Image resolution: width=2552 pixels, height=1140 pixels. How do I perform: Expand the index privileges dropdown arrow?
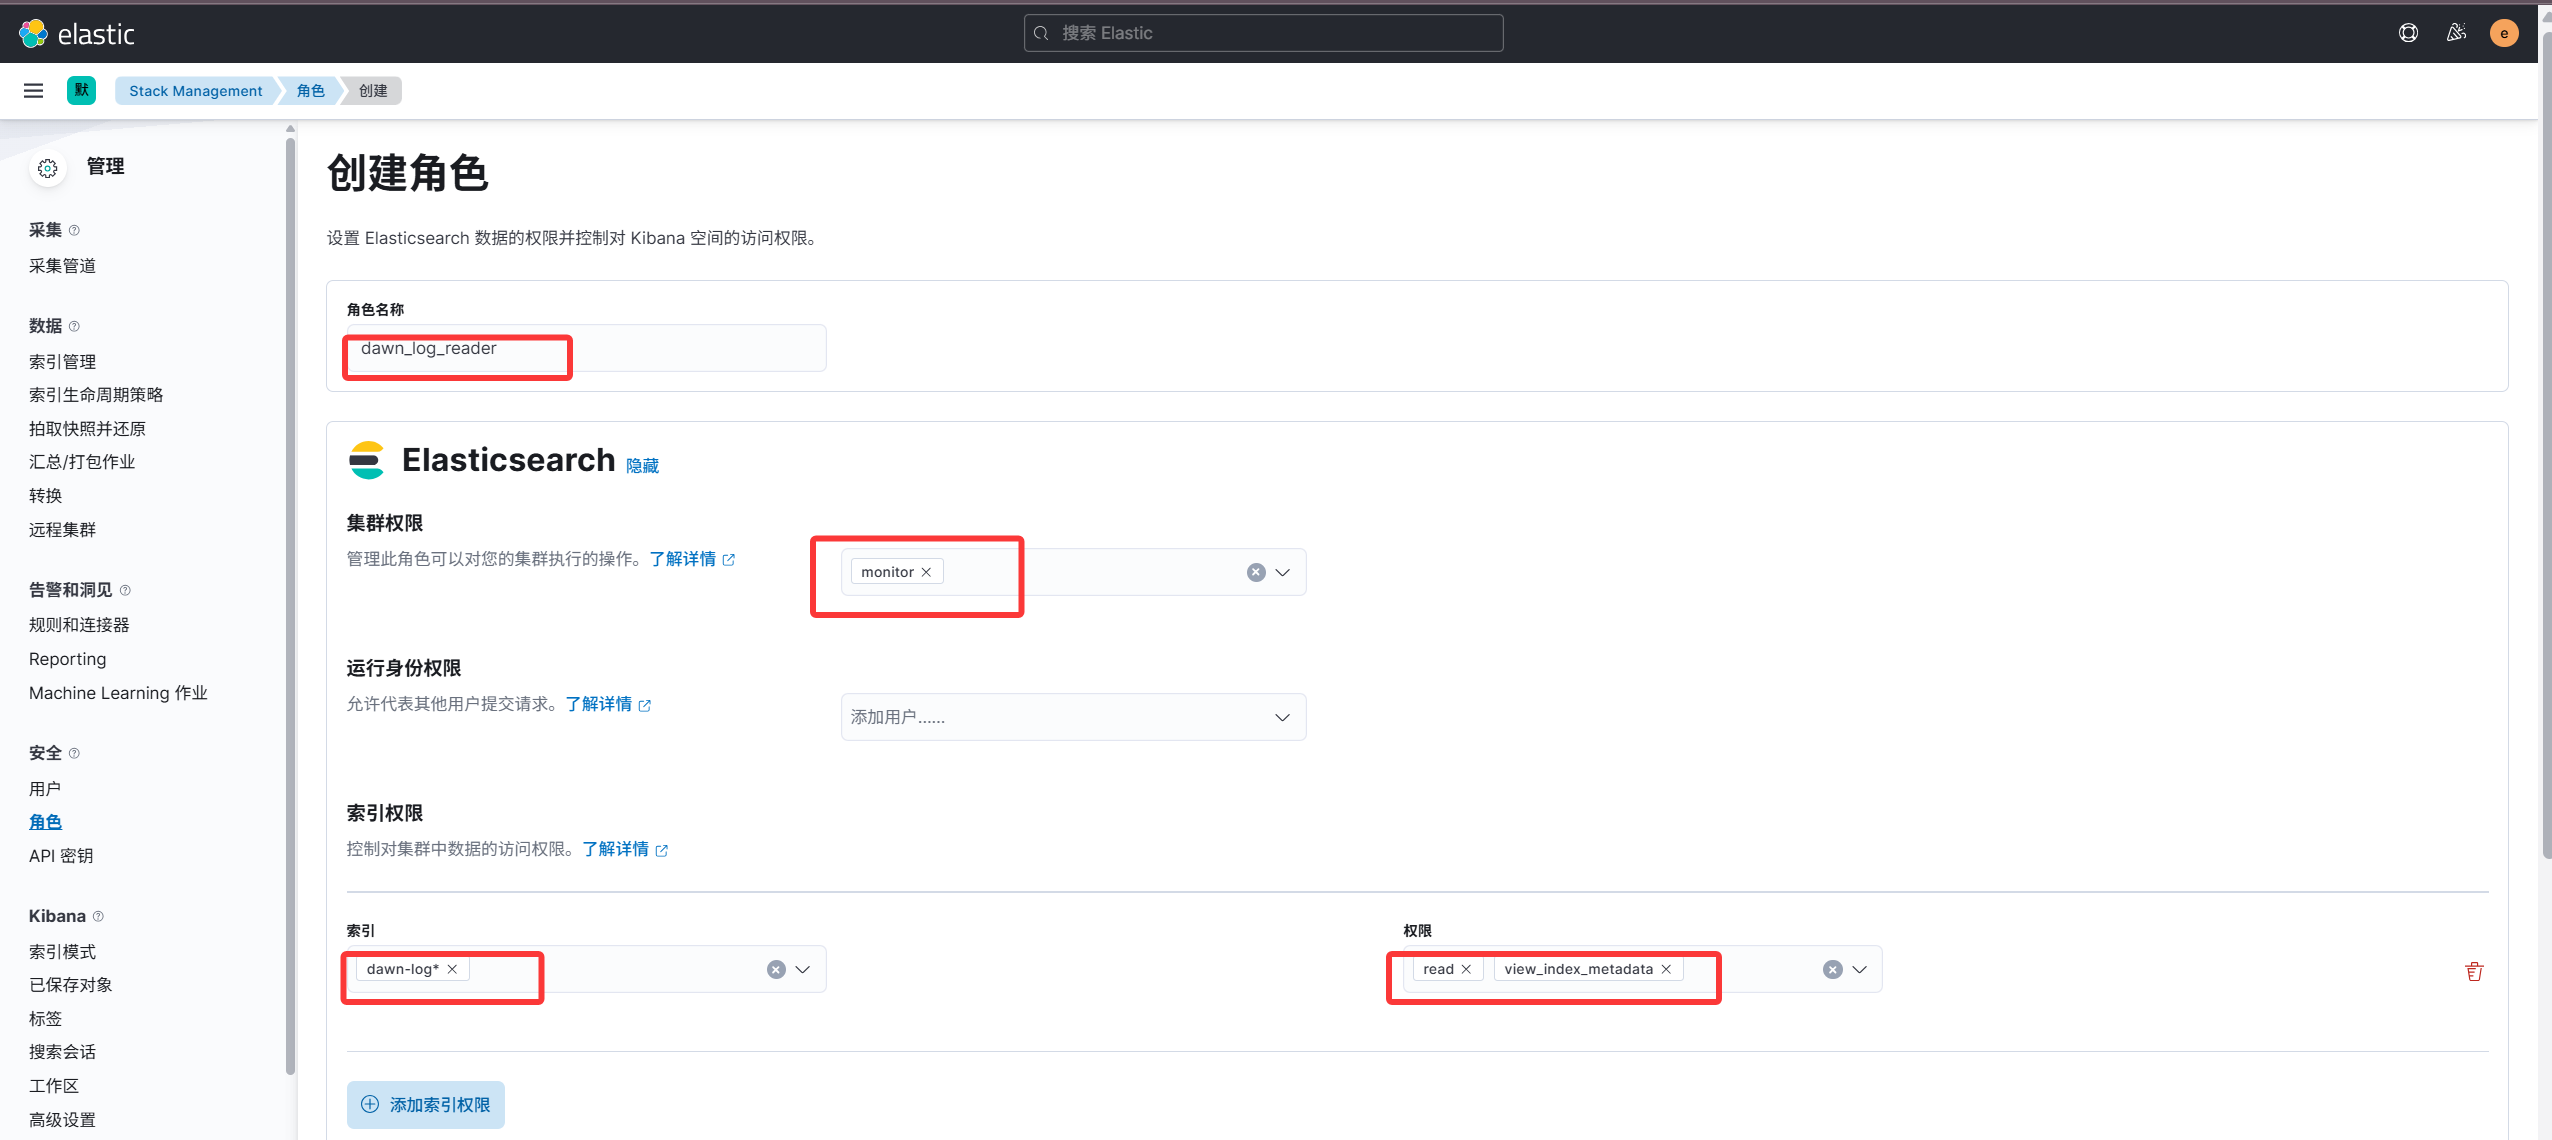click(x=1859, y=970)
